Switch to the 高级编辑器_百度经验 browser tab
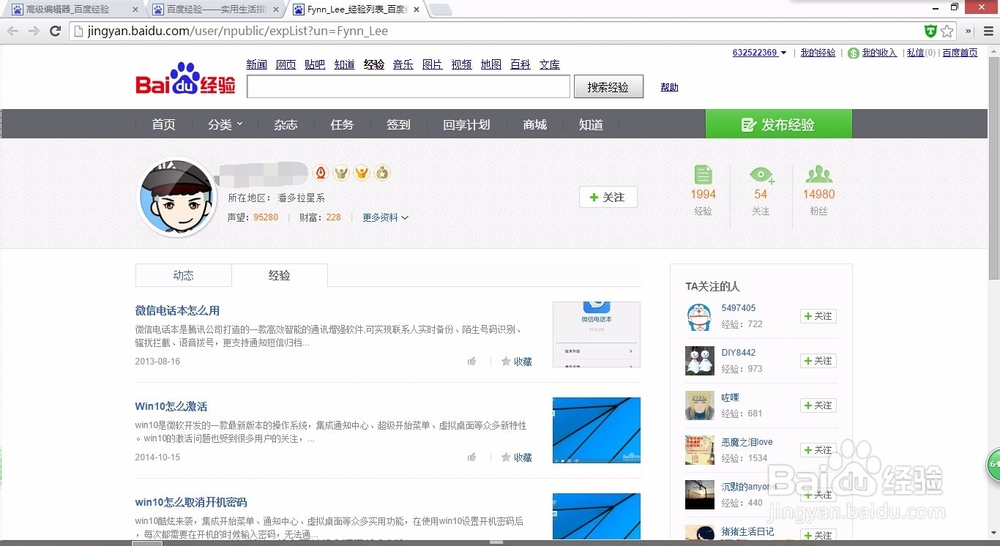Screen dimensions: 1000x546 75,9
